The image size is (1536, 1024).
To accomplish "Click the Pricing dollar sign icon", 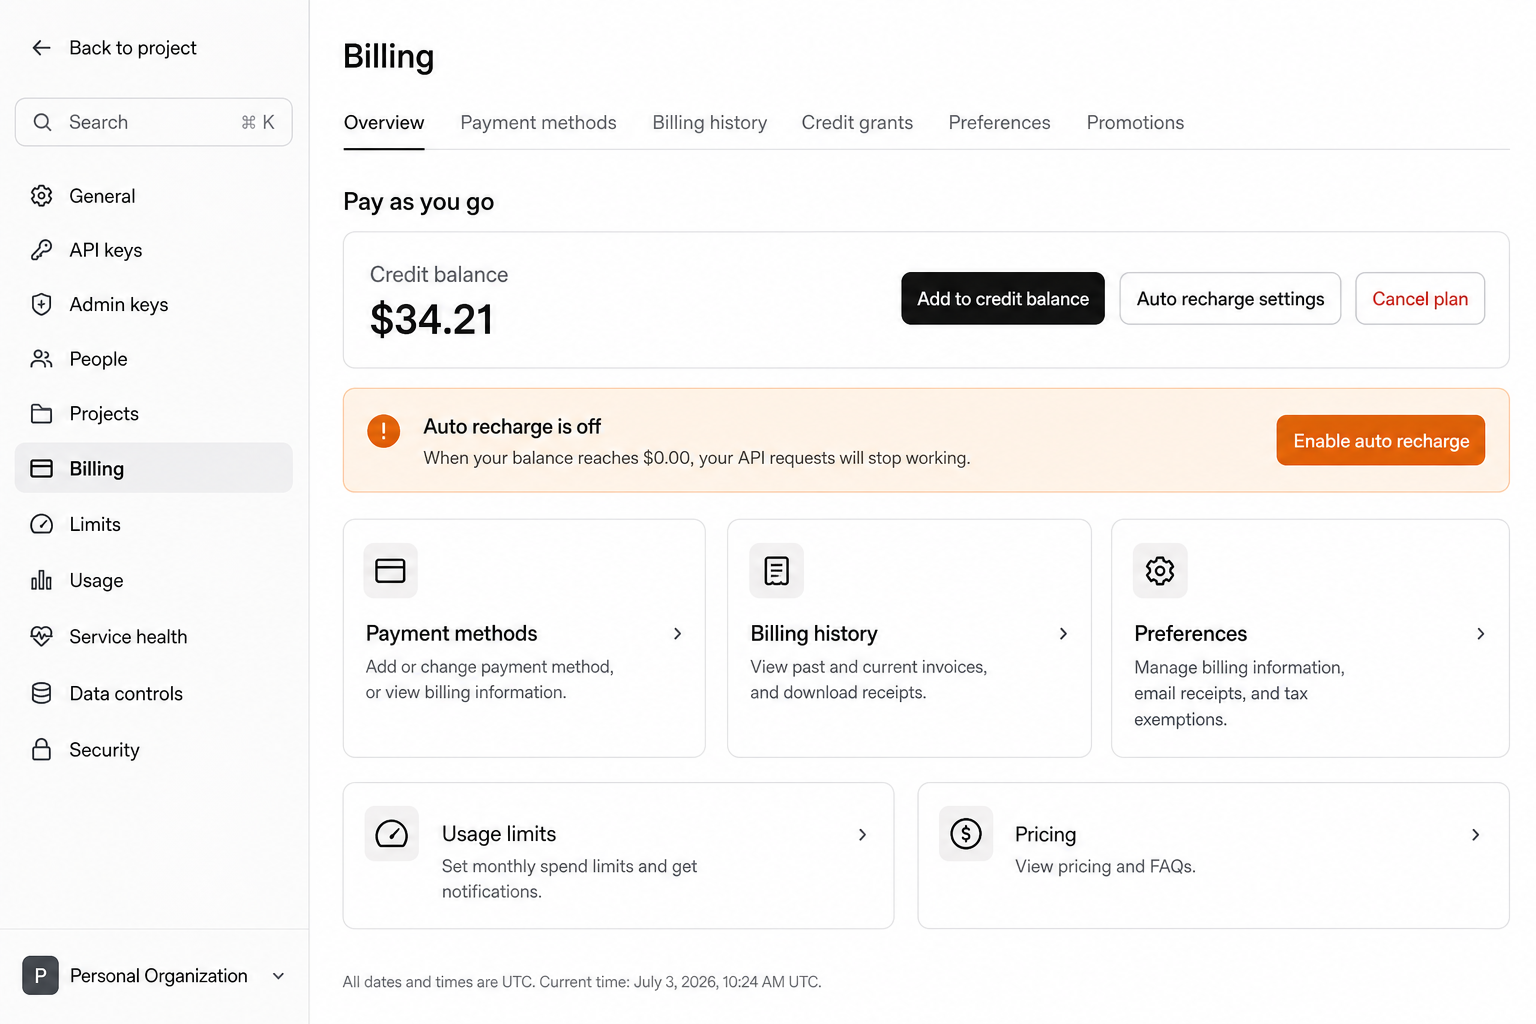I will click(966, 833).
